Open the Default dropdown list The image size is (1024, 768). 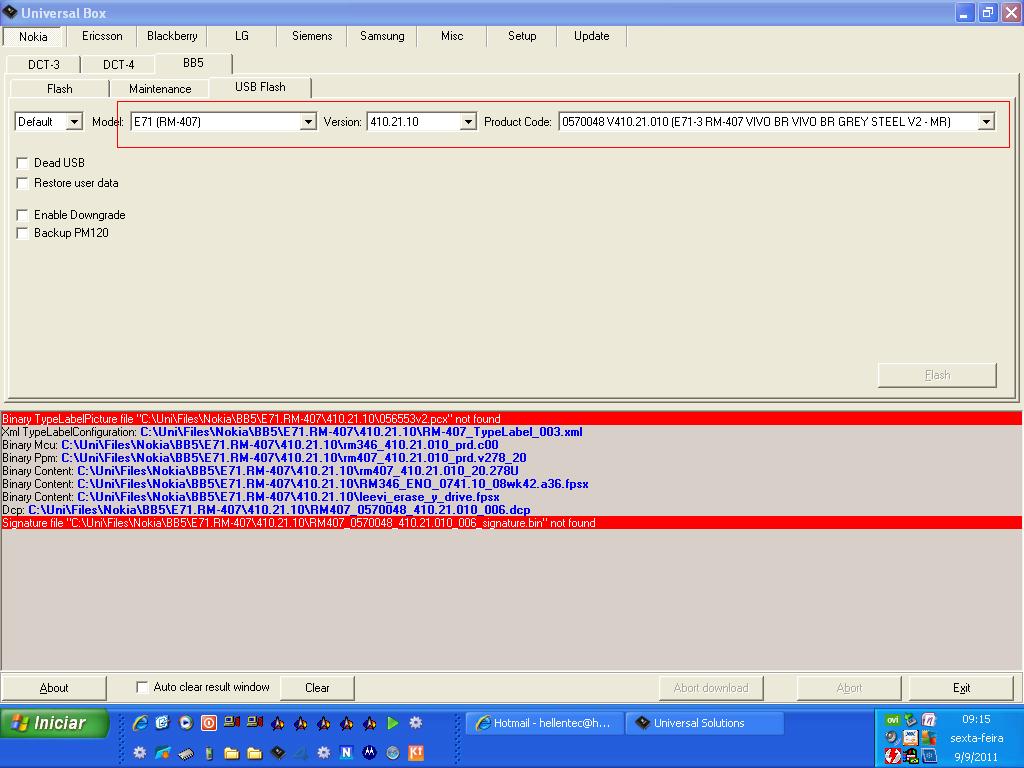(74, 121)
